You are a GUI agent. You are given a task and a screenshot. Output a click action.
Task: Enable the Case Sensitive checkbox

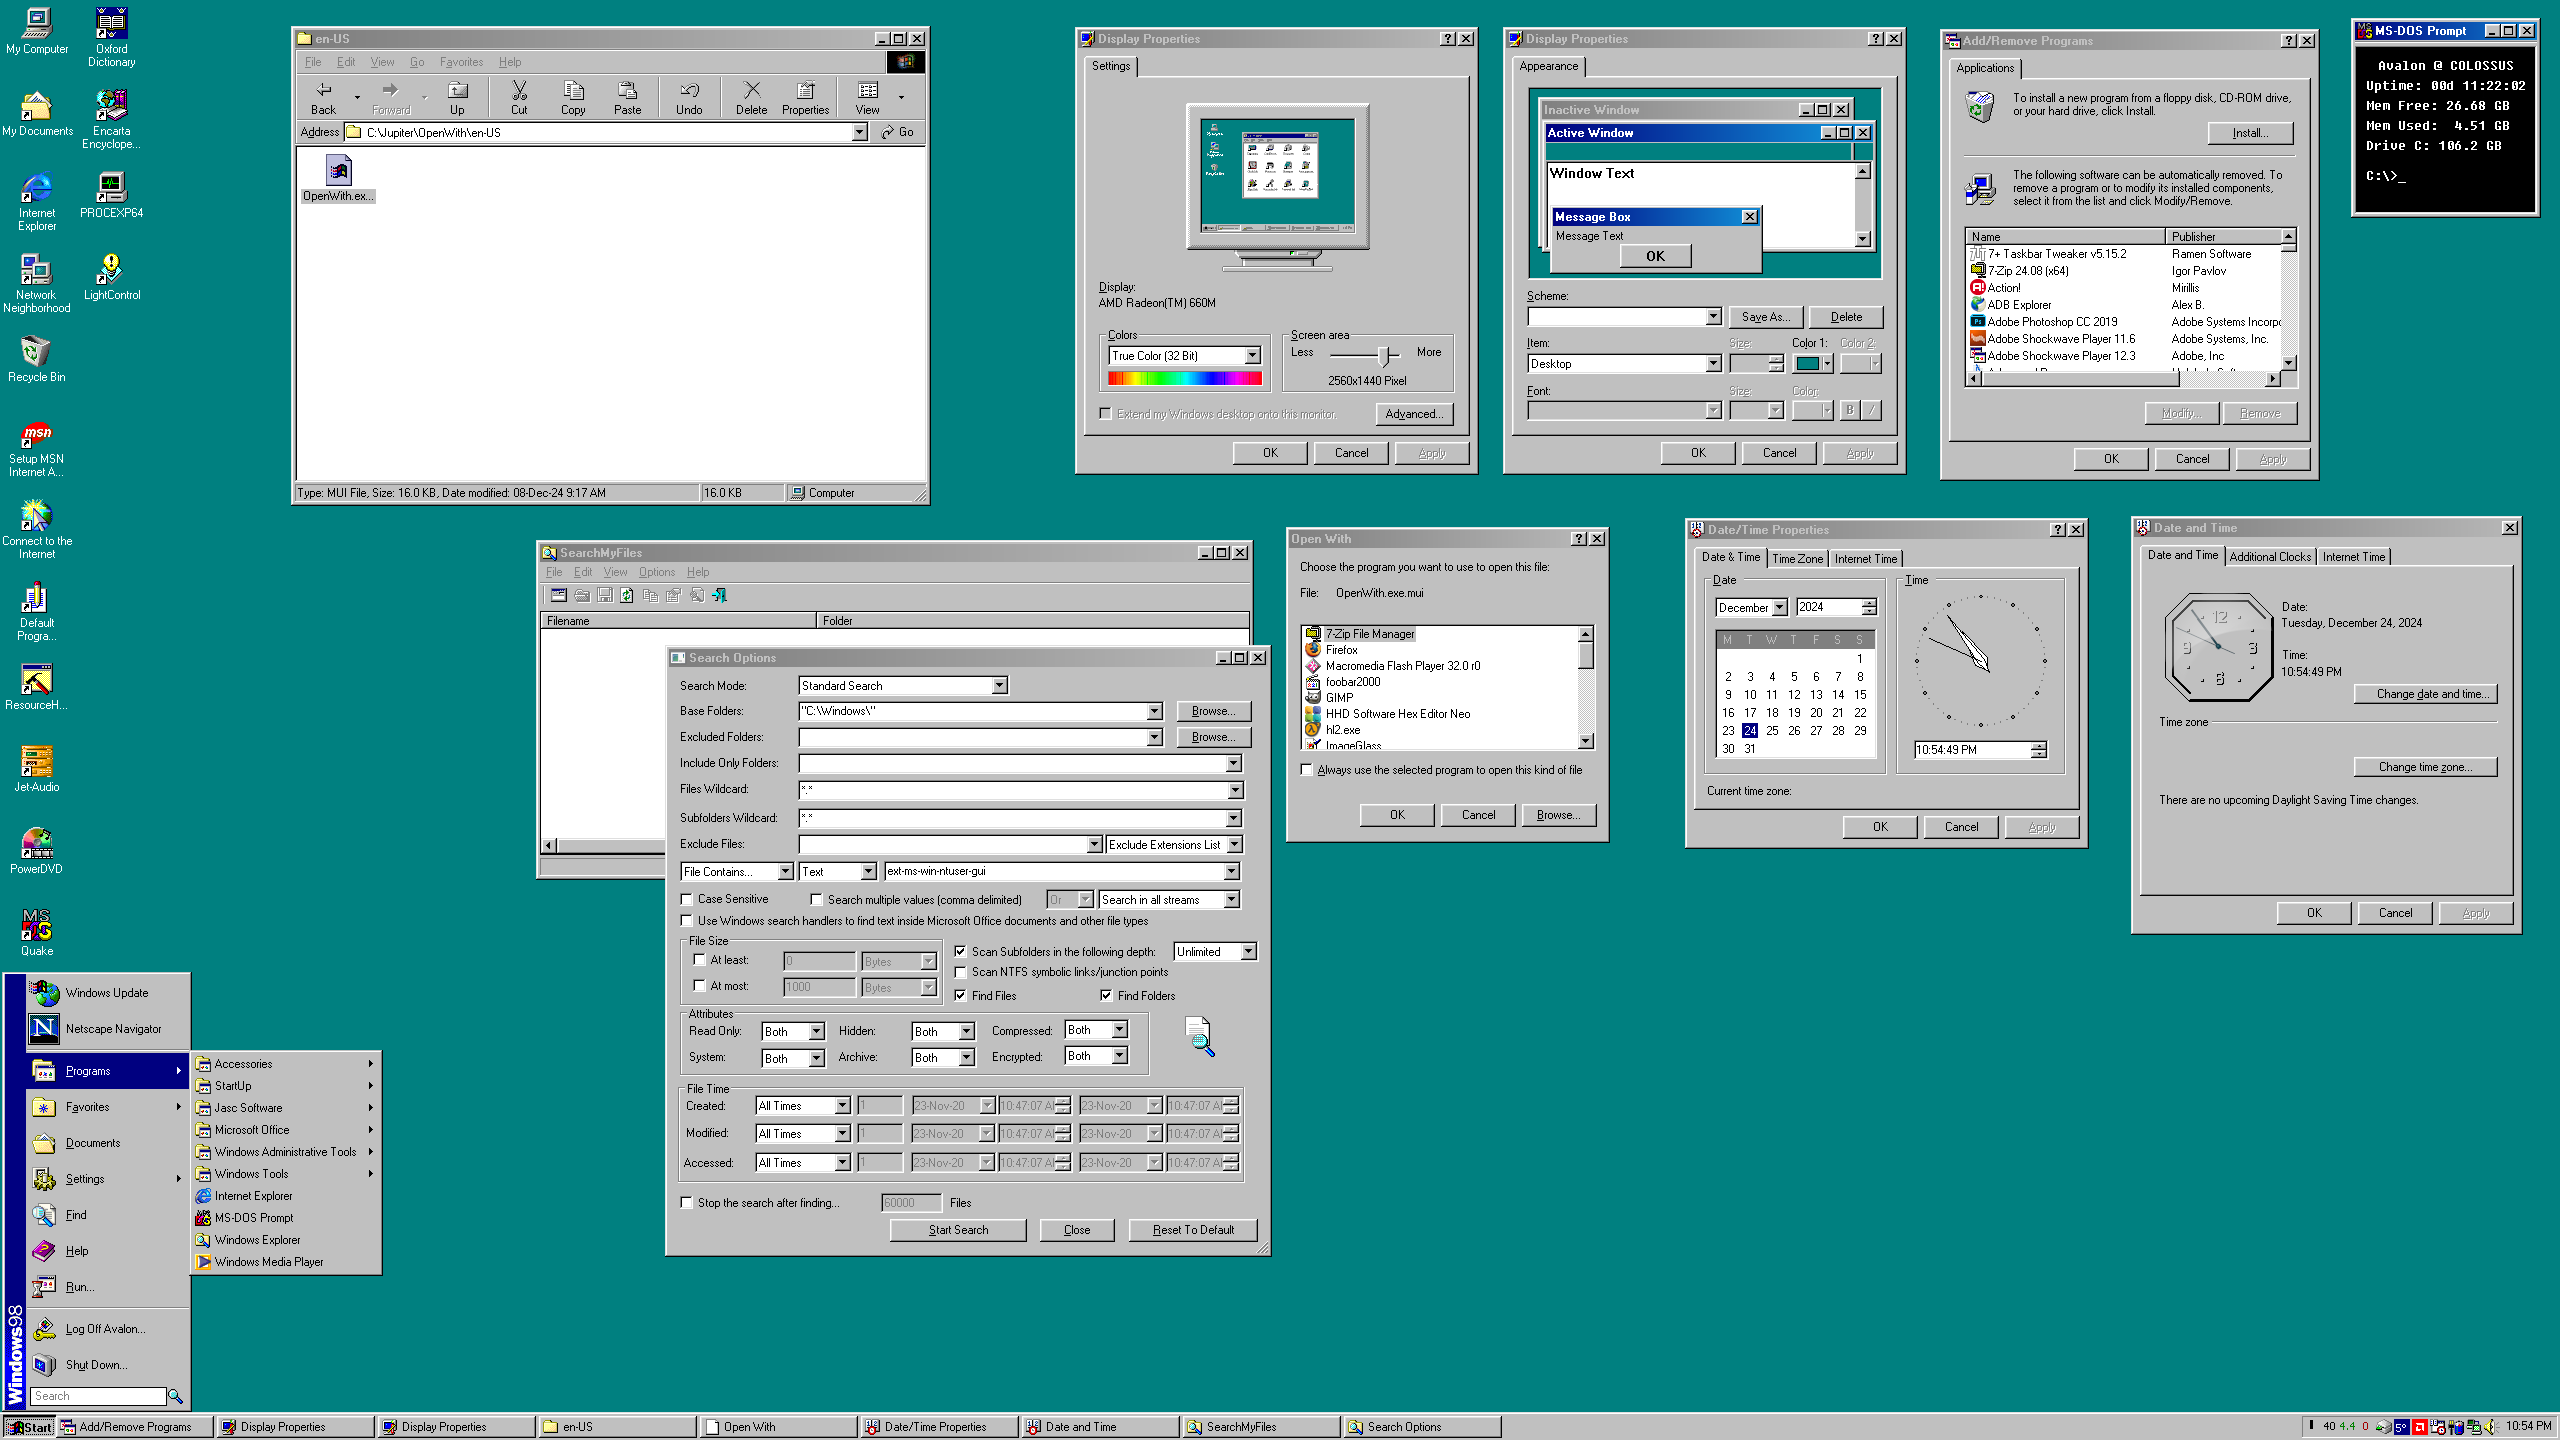pyautogui.click(x=687, y=900)
